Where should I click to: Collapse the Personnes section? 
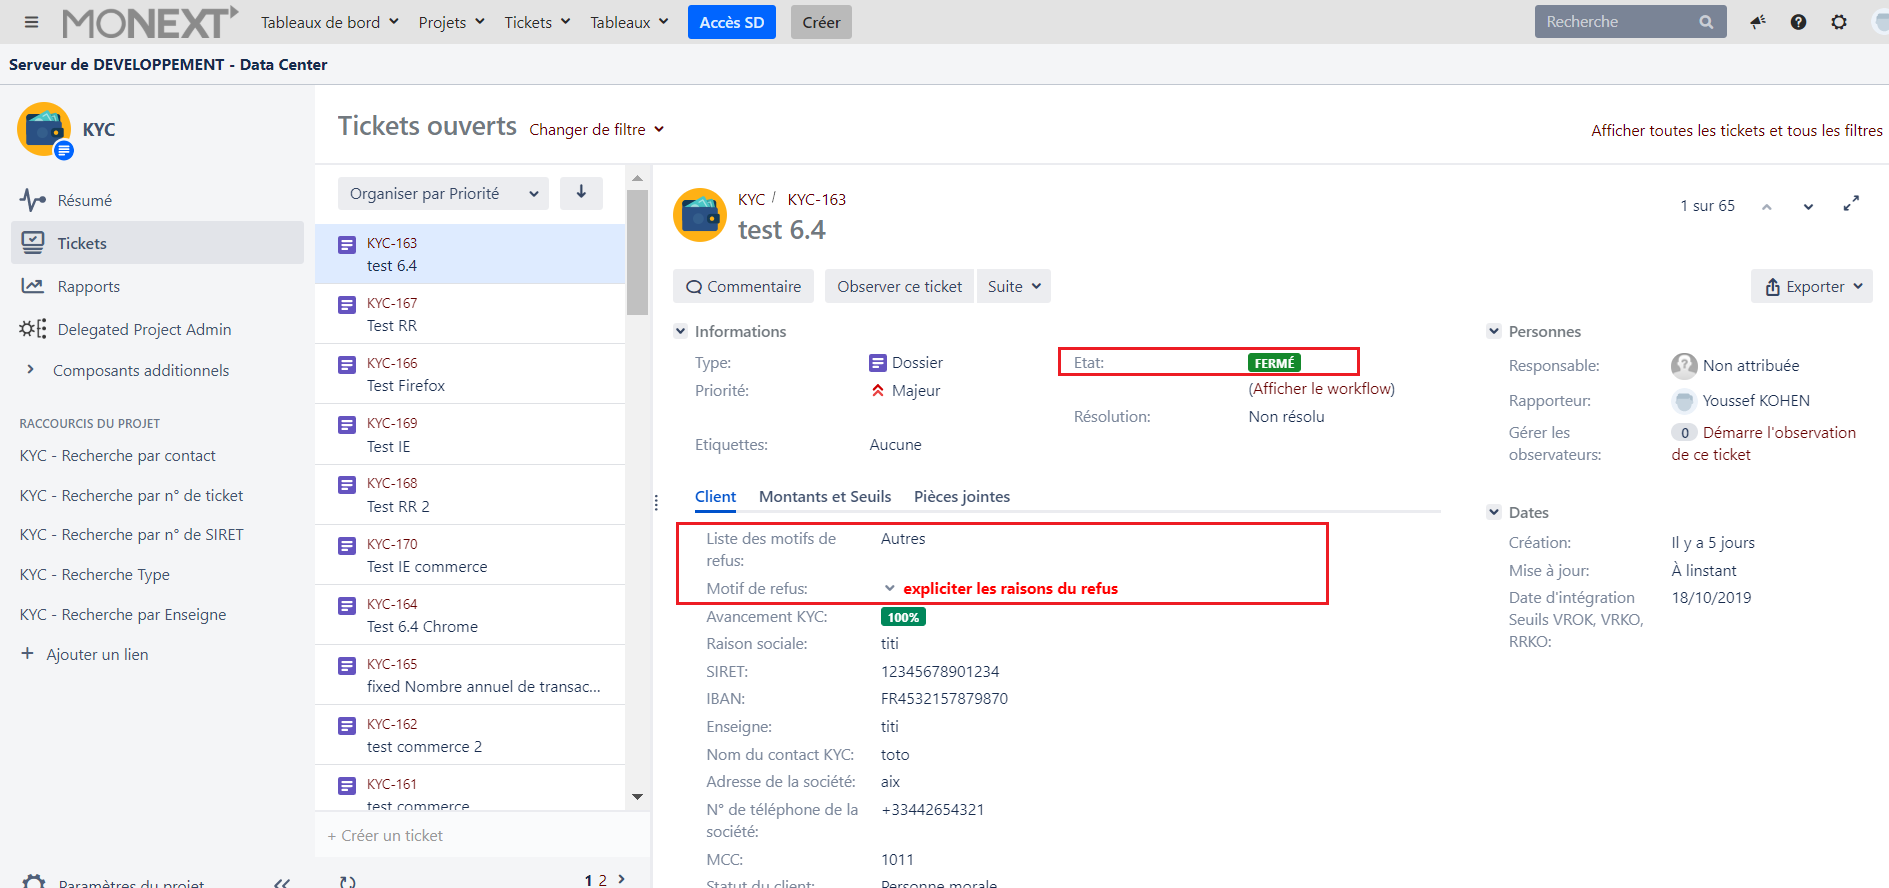click(1494, 331)
